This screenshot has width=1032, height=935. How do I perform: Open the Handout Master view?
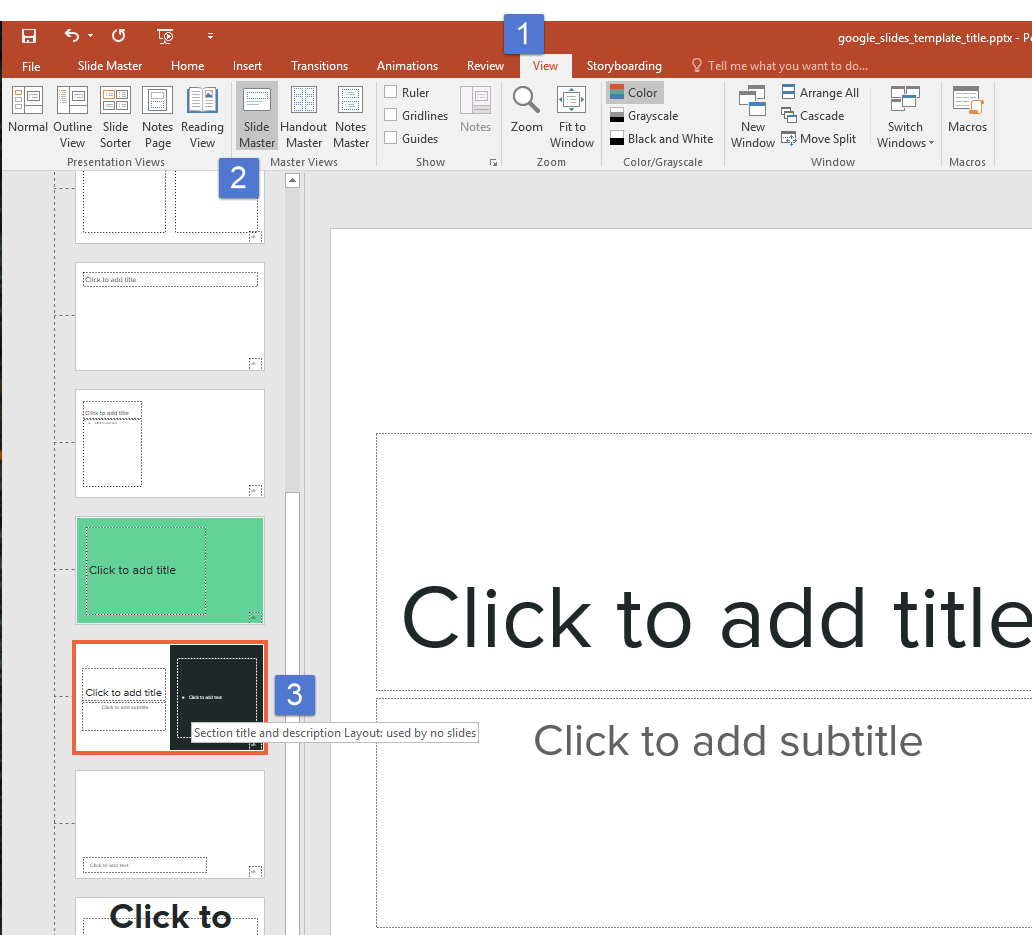[x=303, y=117]
